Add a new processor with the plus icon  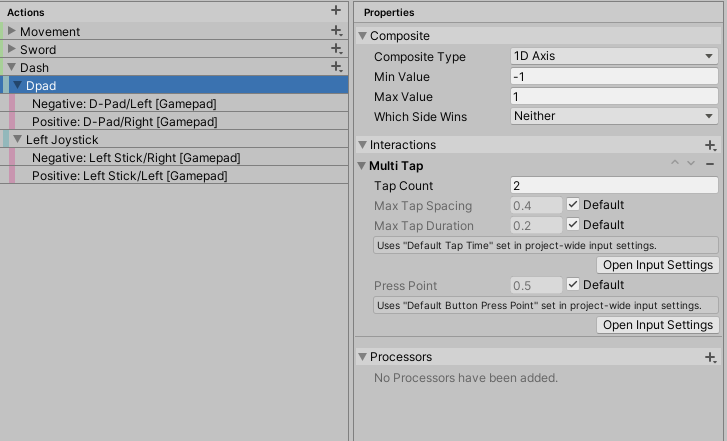click(710, 357)
